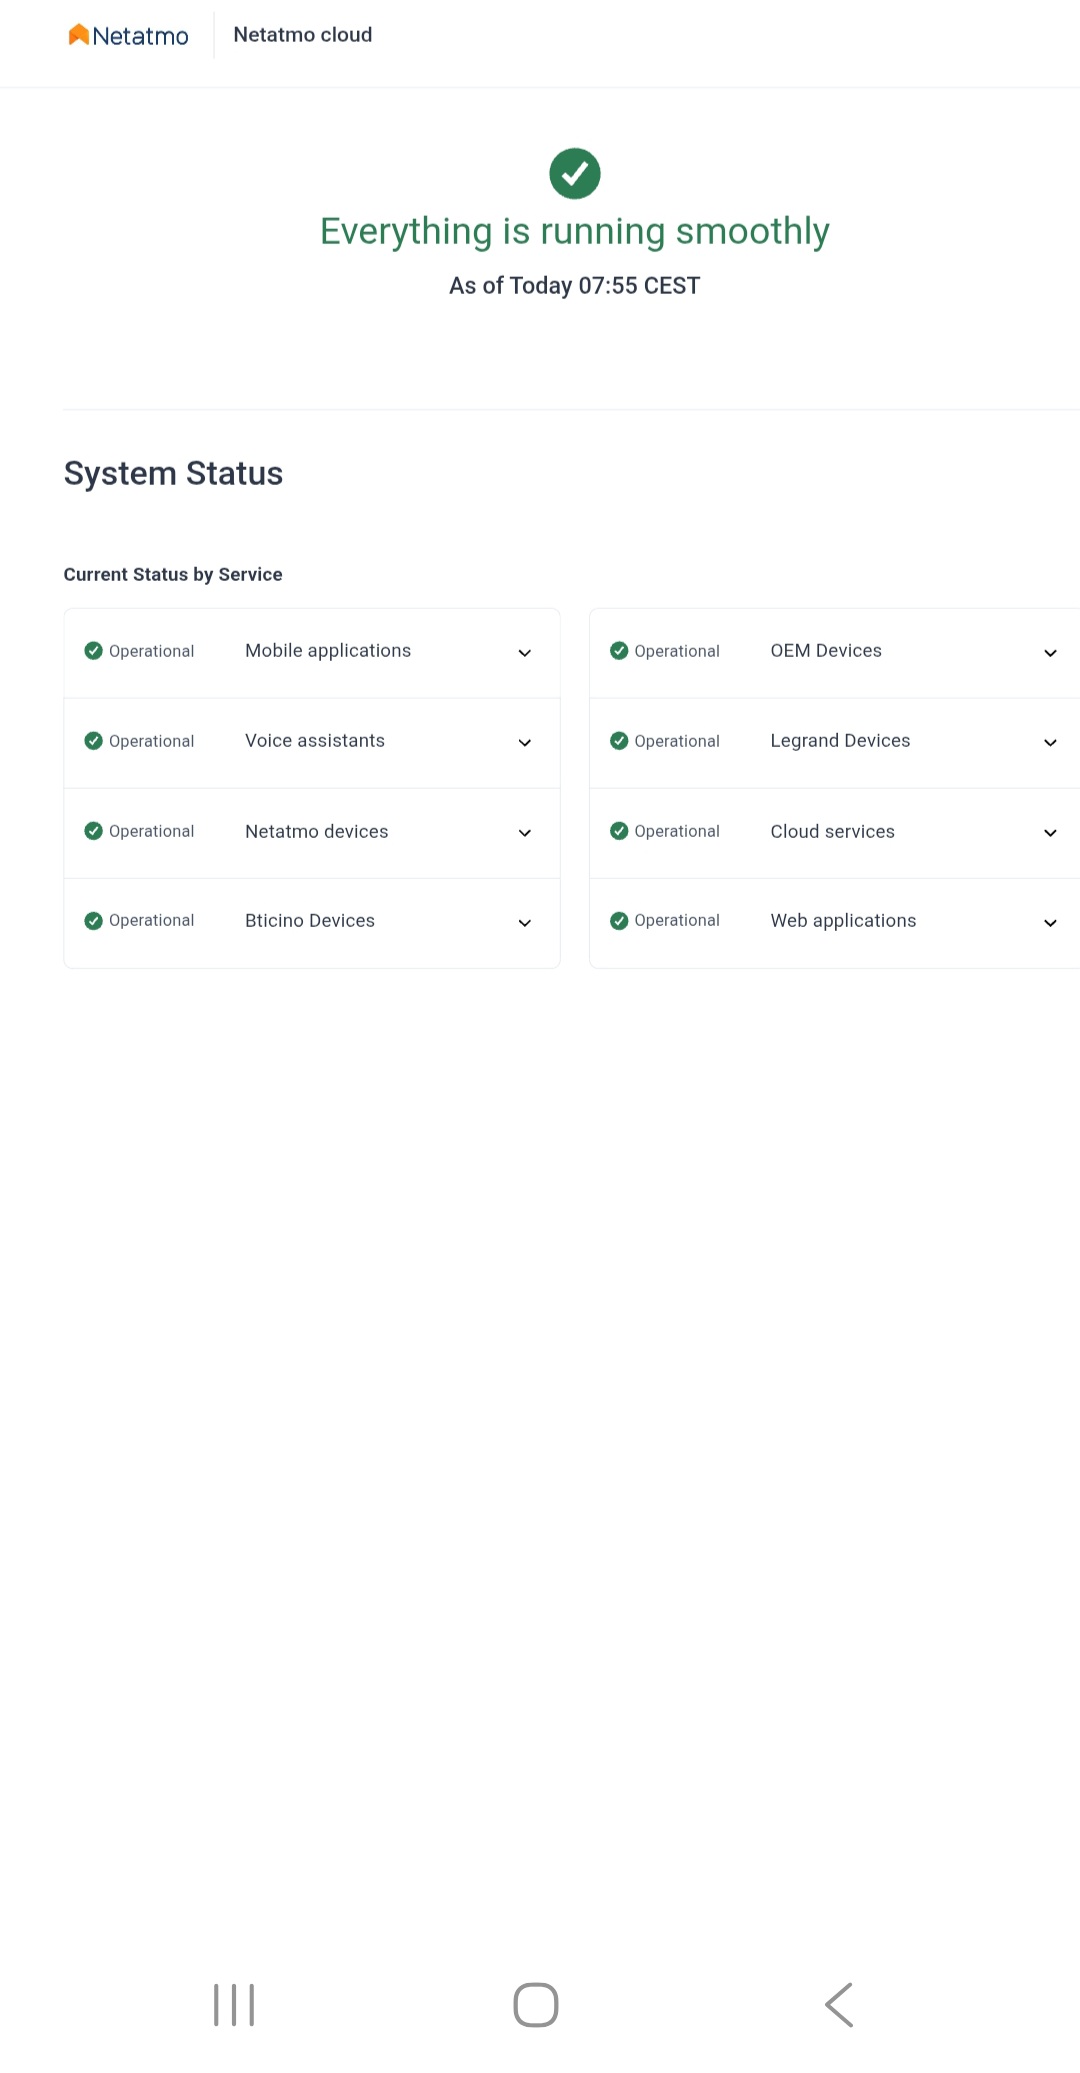Click Web applications operational check icon

point(619,921)
